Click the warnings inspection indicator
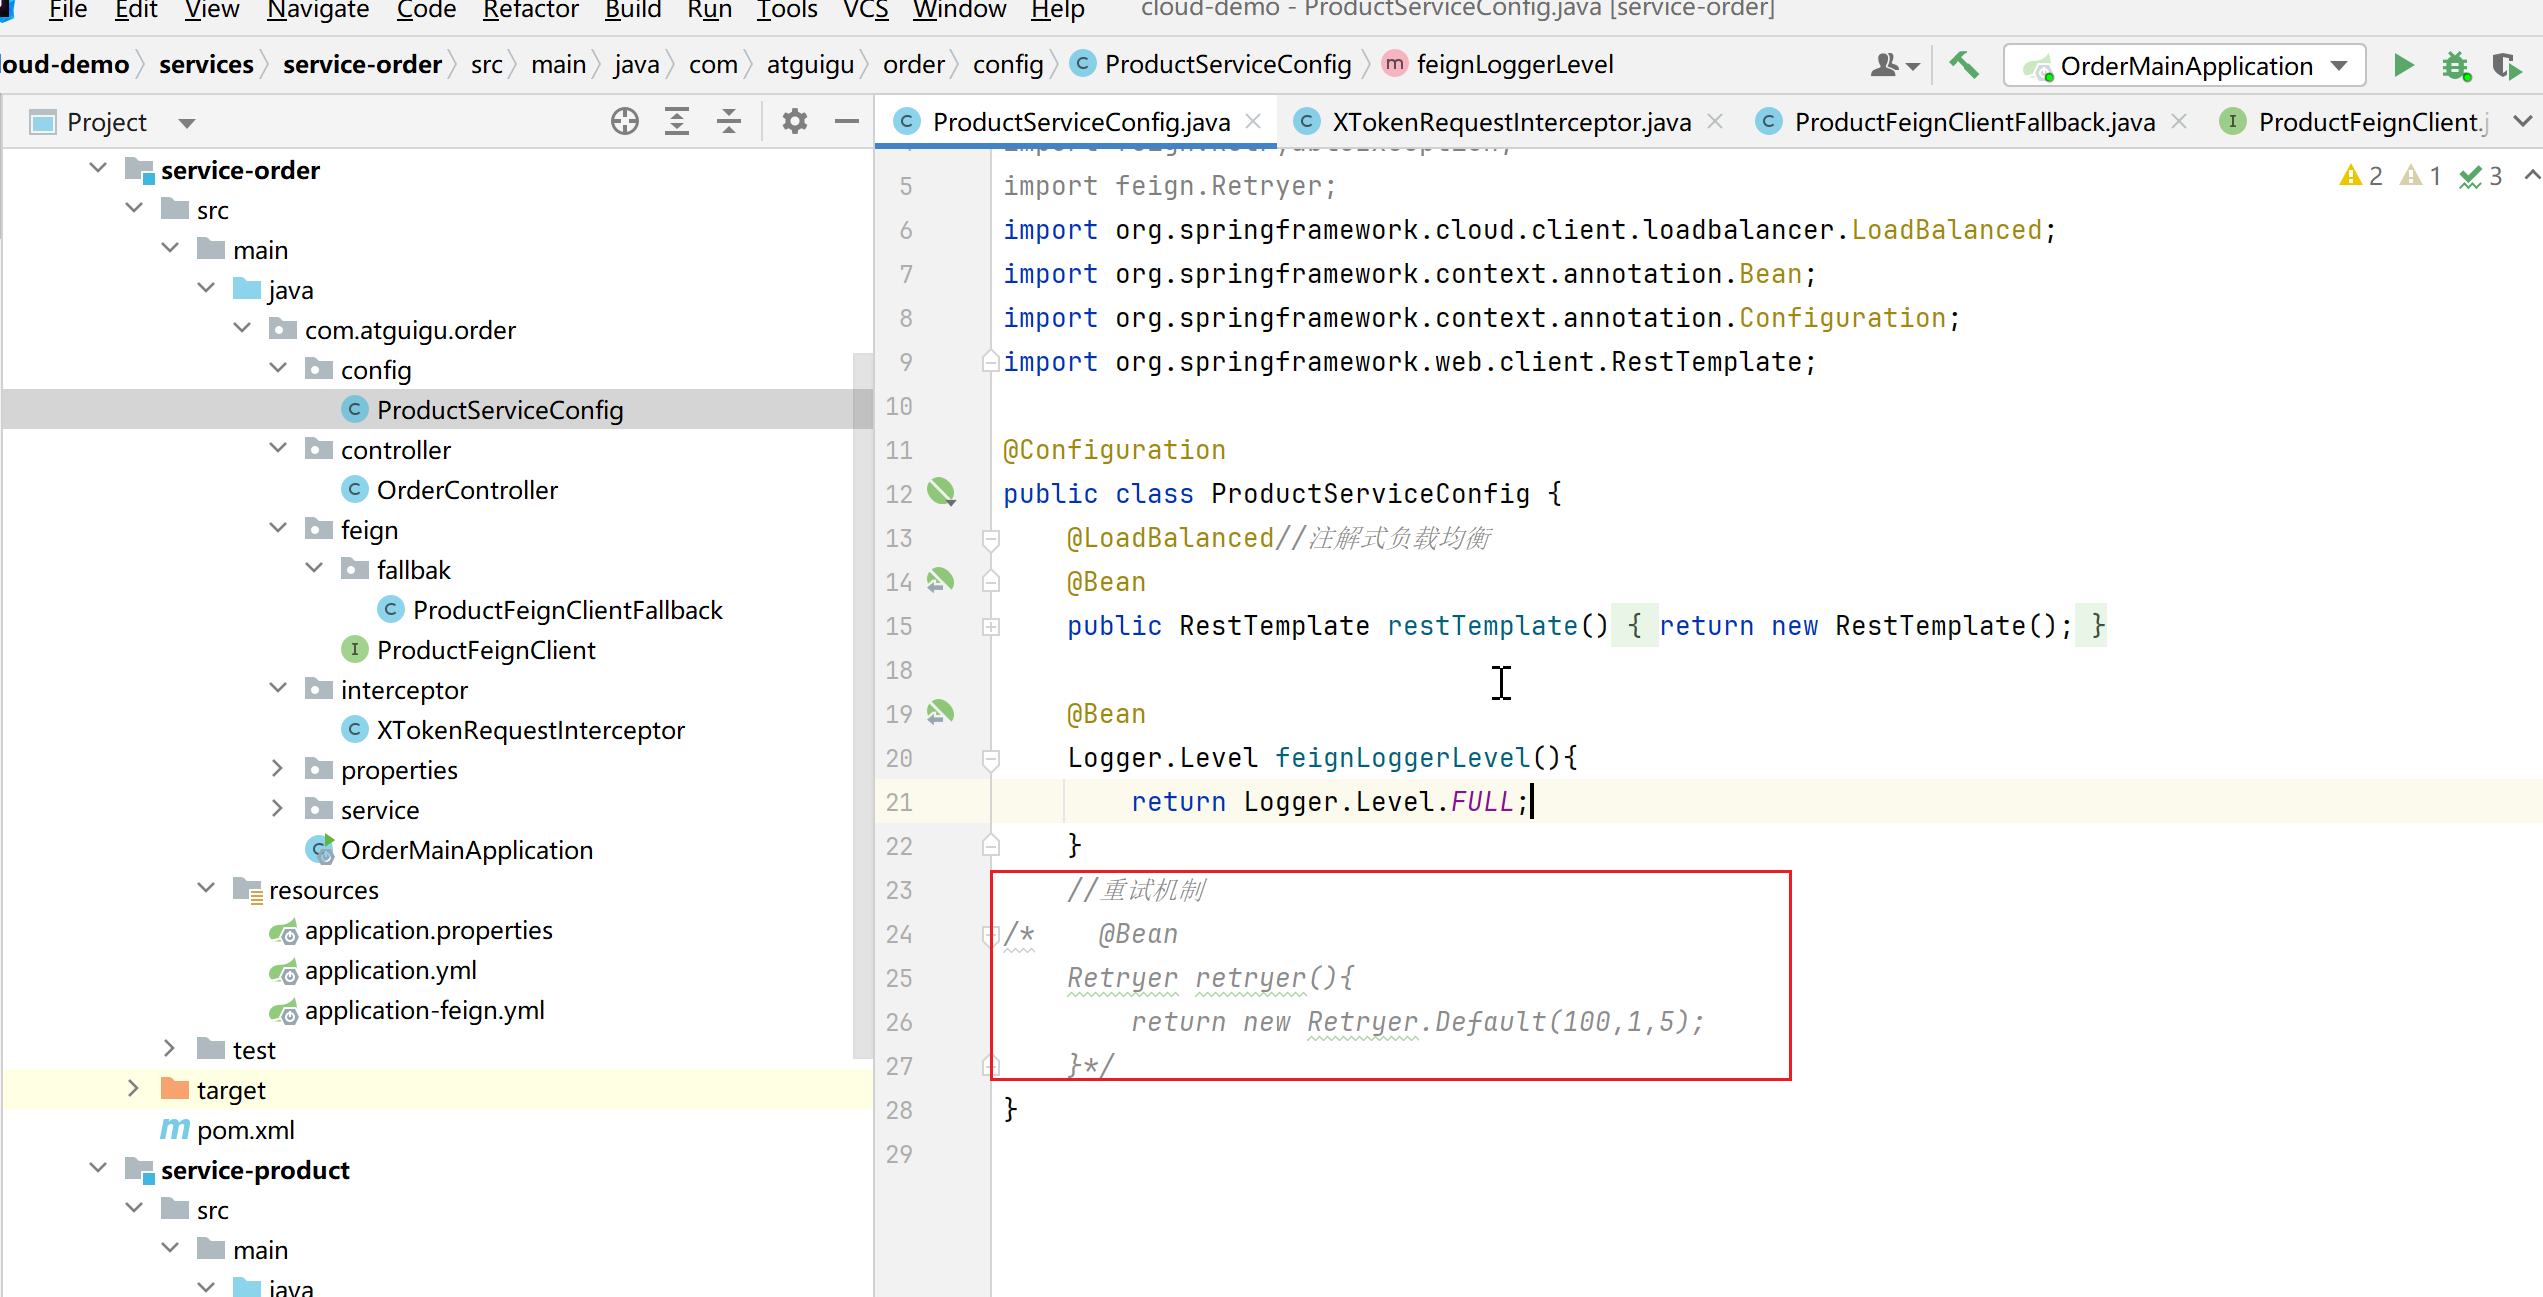2543x1297 pixels. pos(2362,176)
